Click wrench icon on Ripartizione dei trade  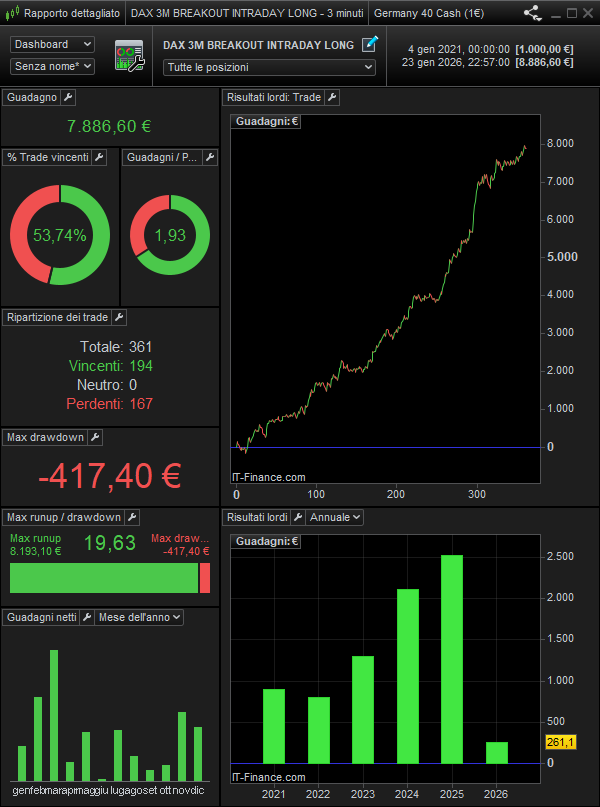coord(119,317)
